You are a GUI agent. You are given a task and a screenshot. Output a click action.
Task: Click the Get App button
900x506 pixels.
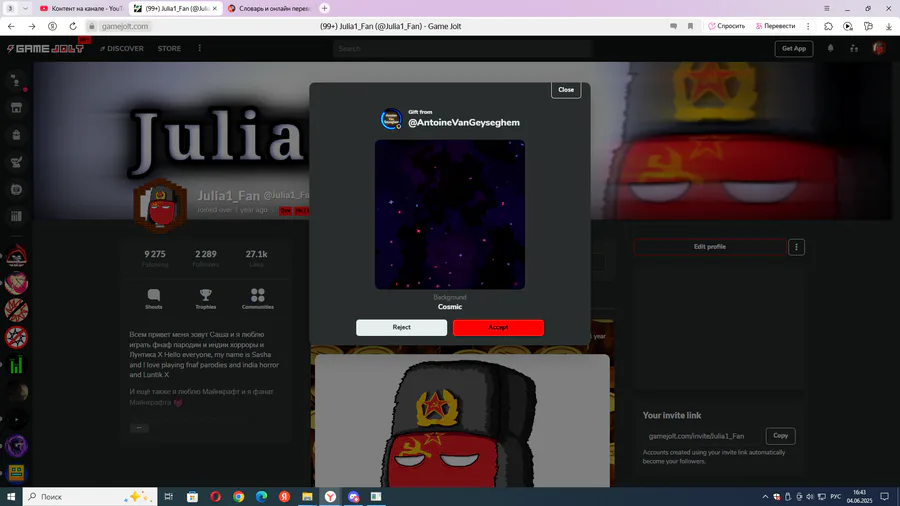pyautogui.click(x=794, y=49)
